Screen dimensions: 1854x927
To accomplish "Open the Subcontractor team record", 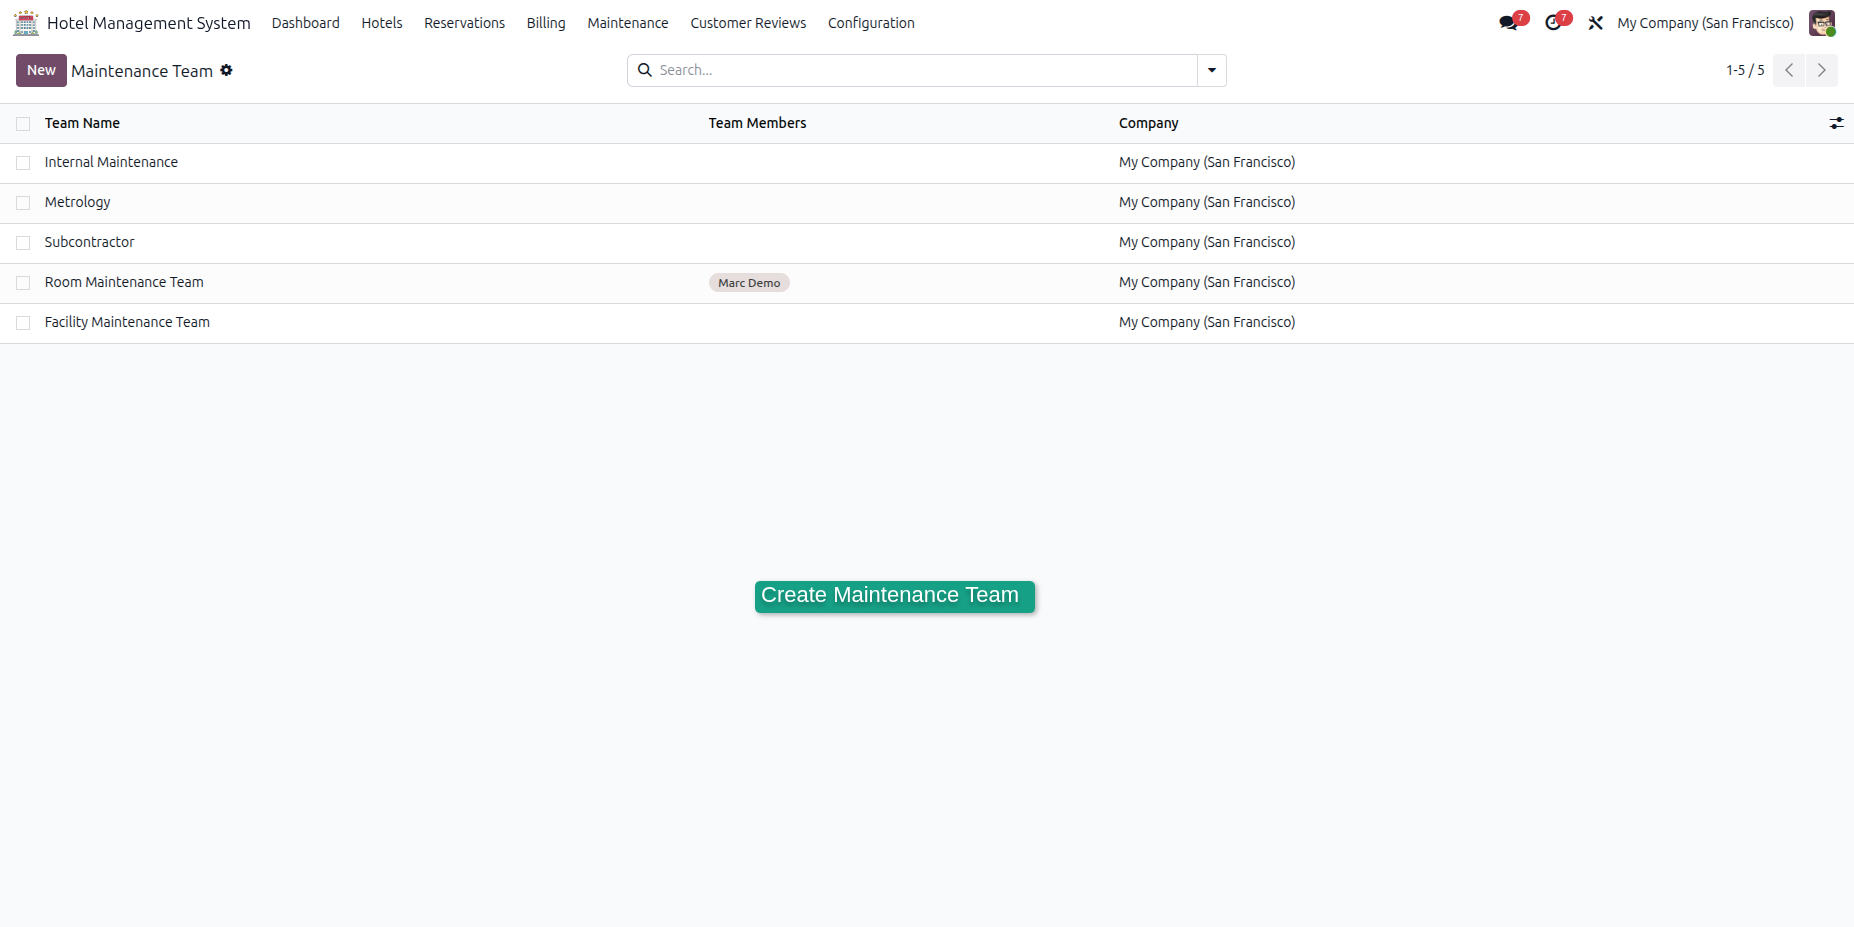I will click(x=89, y=242).
